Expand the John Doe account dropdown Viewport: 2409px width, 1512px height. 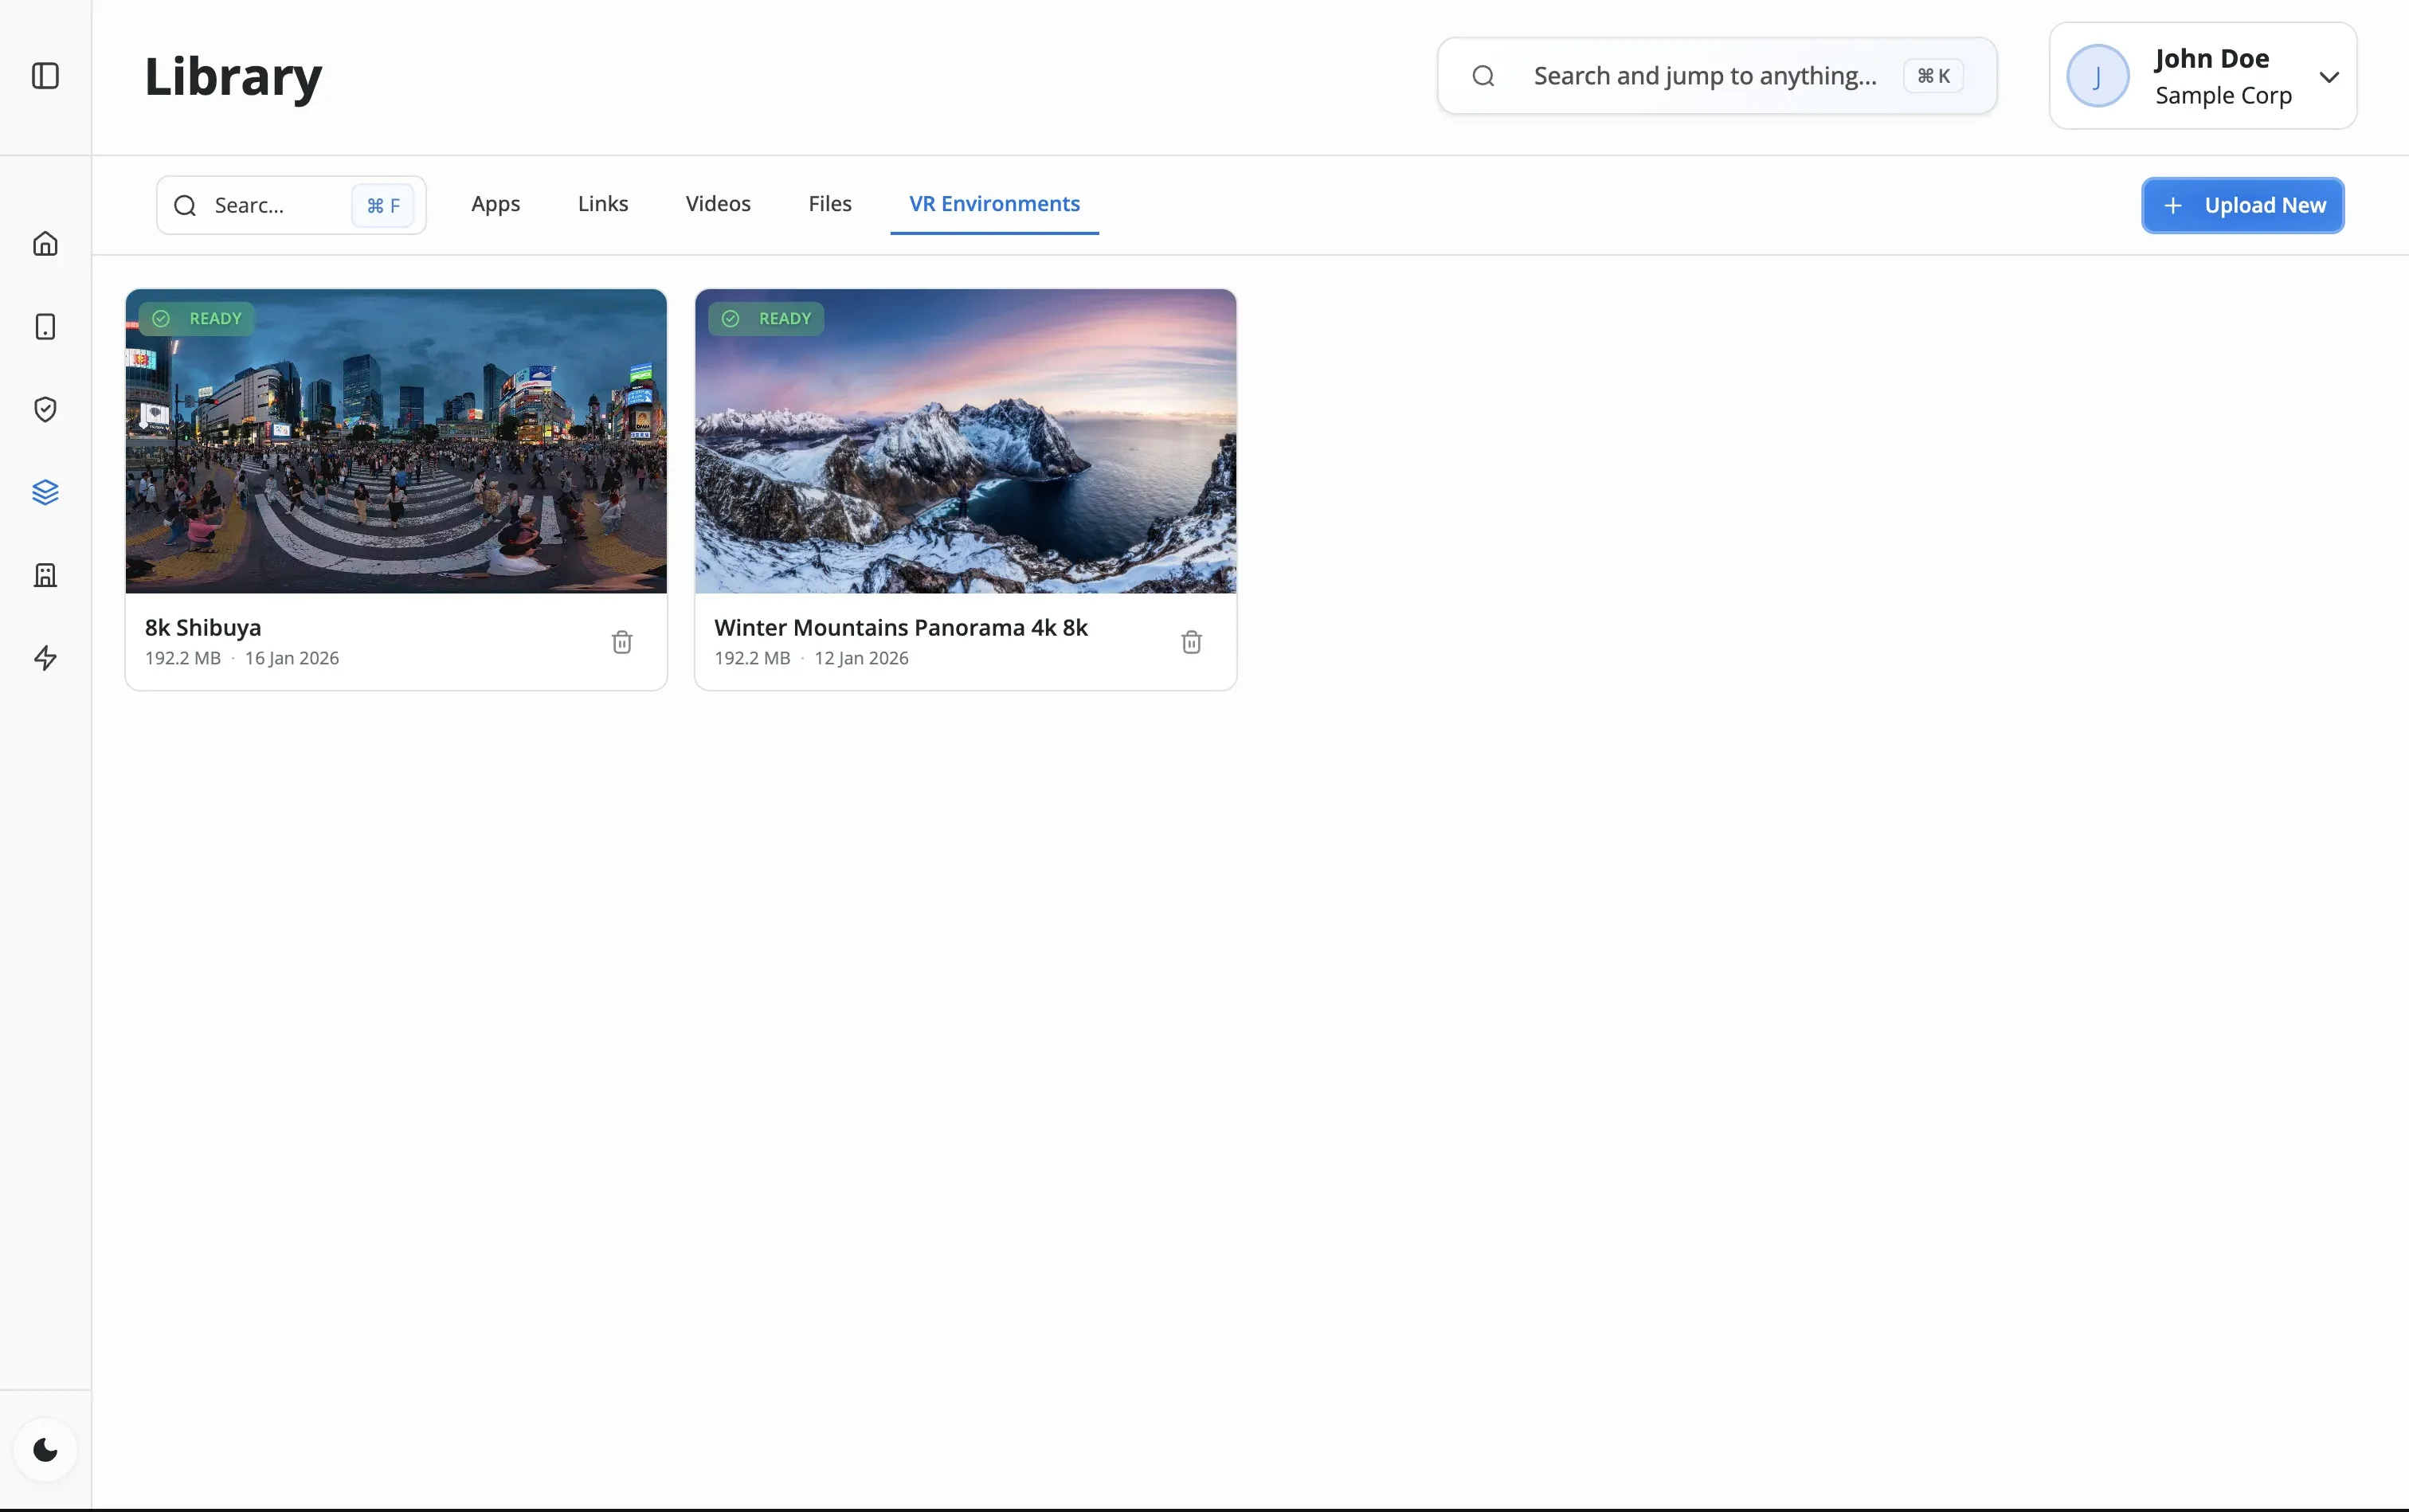2329,77
